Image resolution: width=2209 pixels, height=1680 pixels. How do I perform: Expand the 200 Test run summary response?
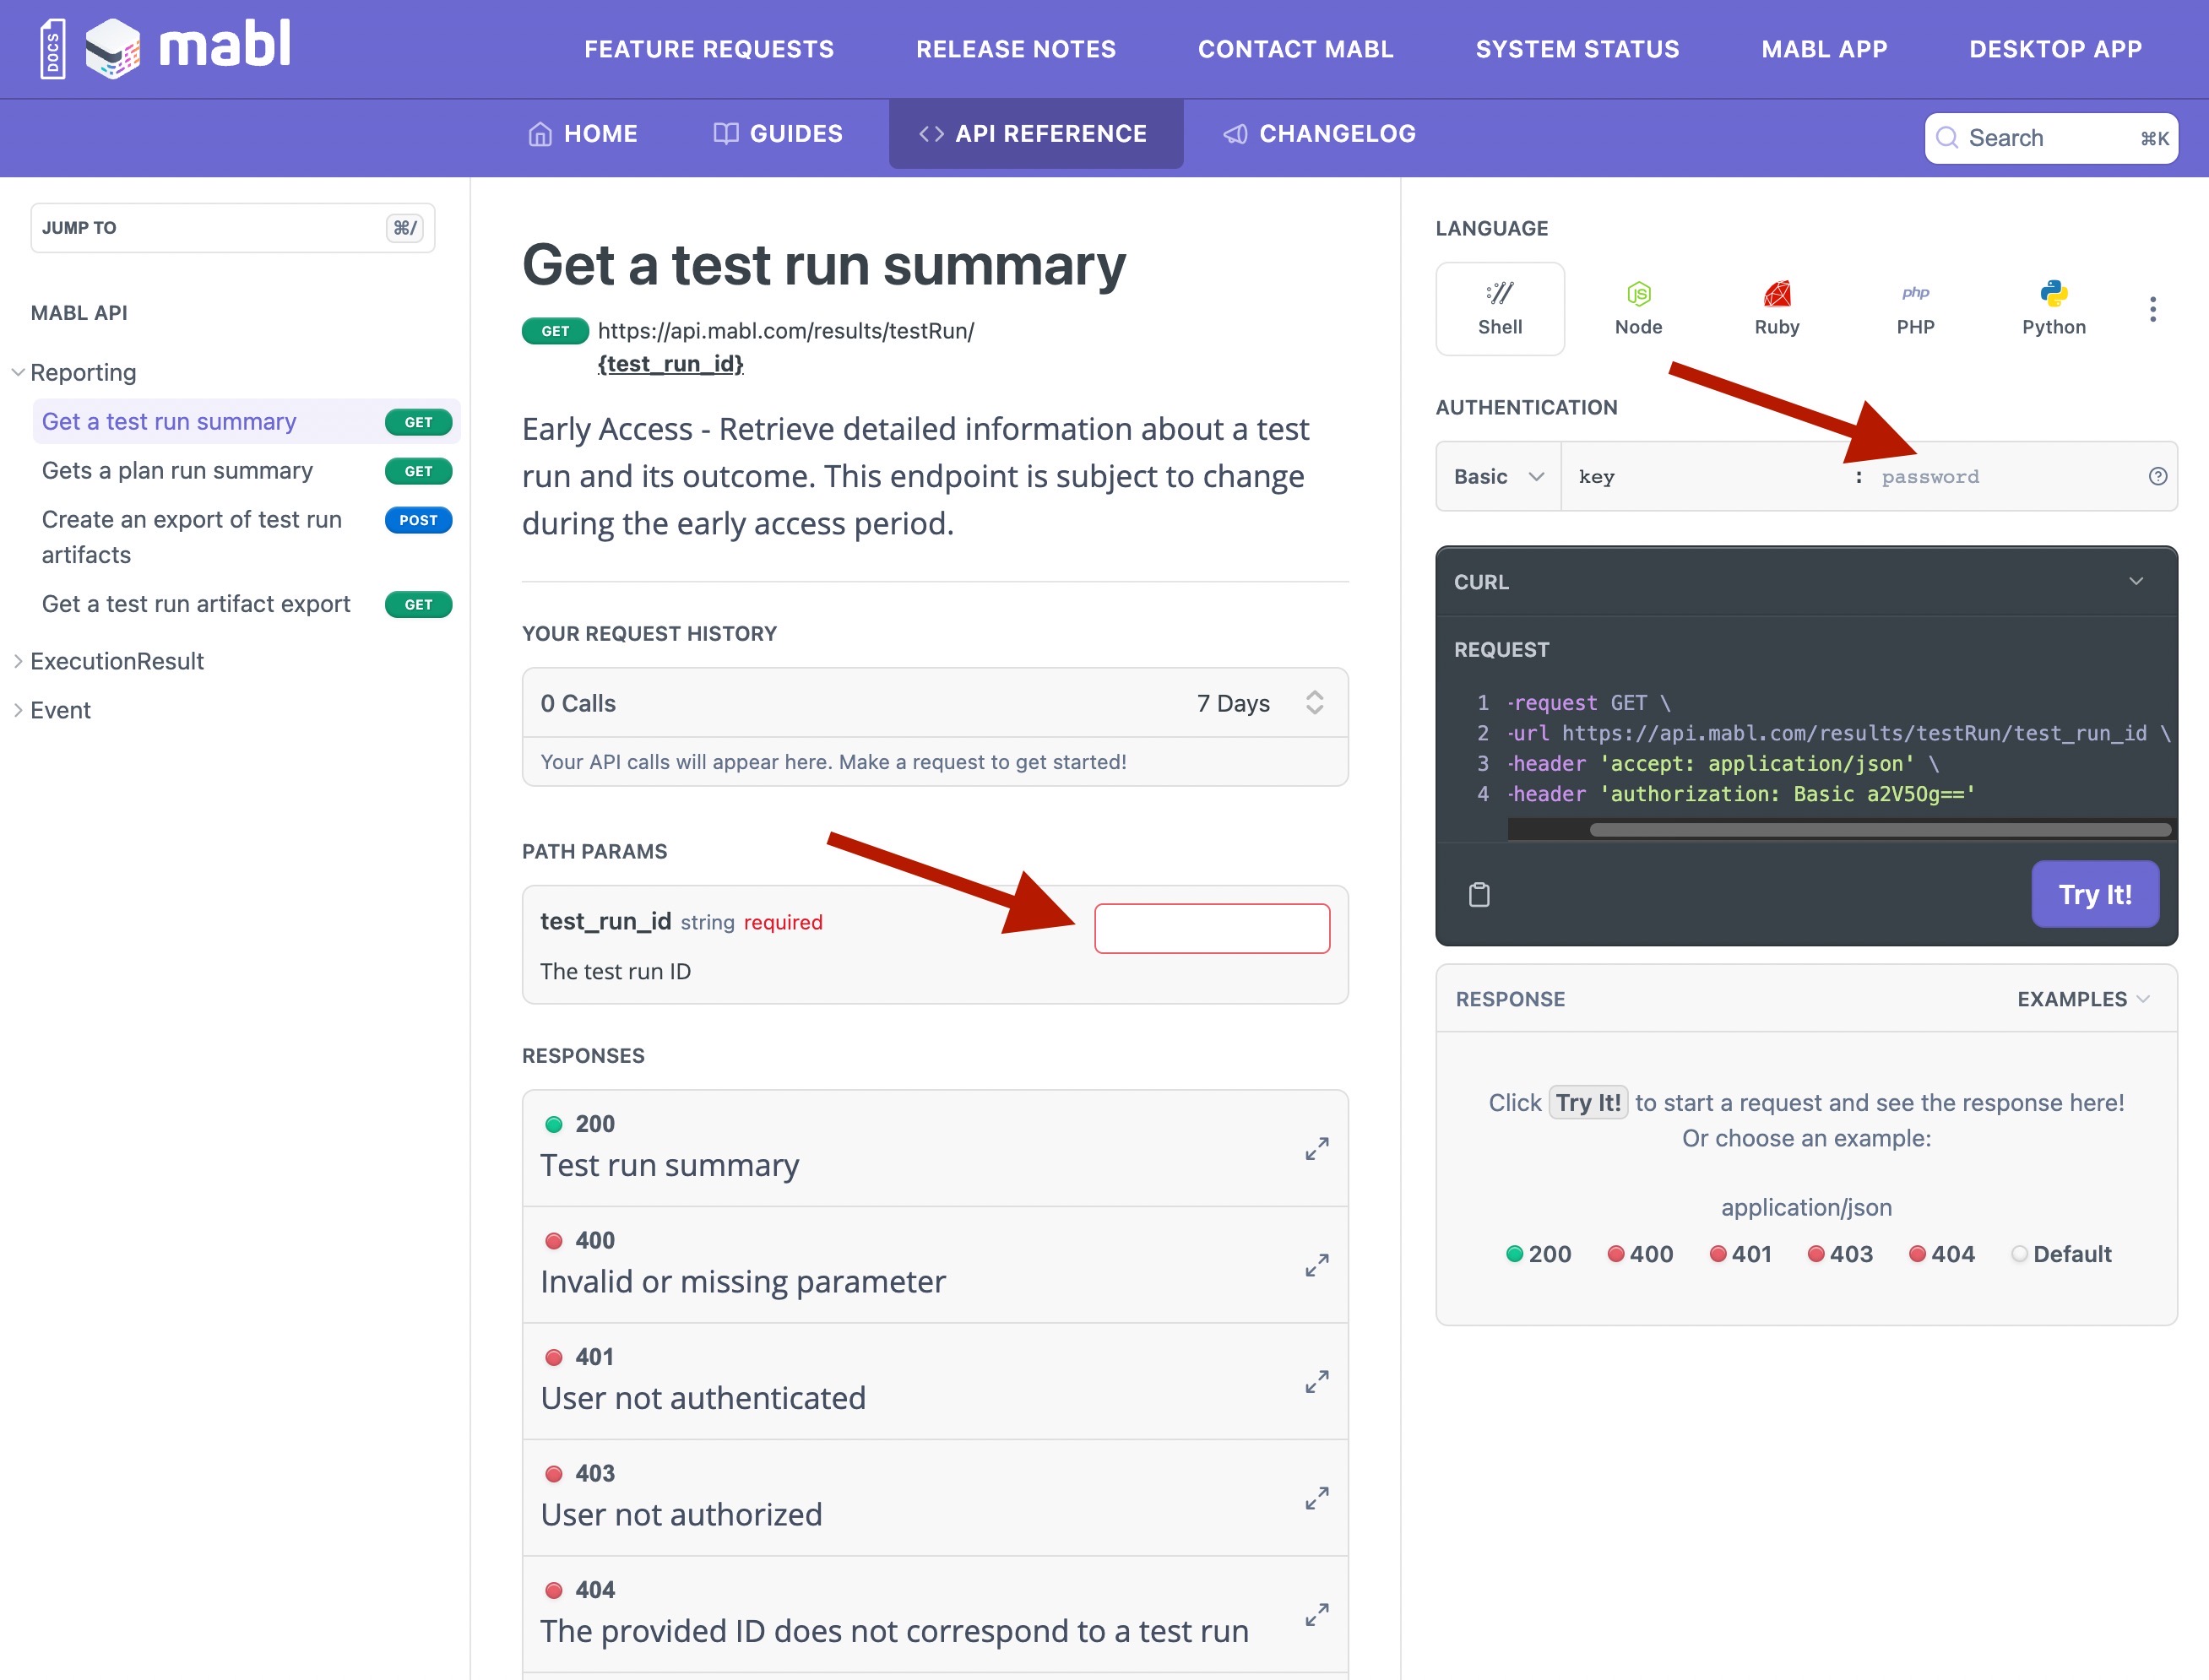tap(1316, 1148)
